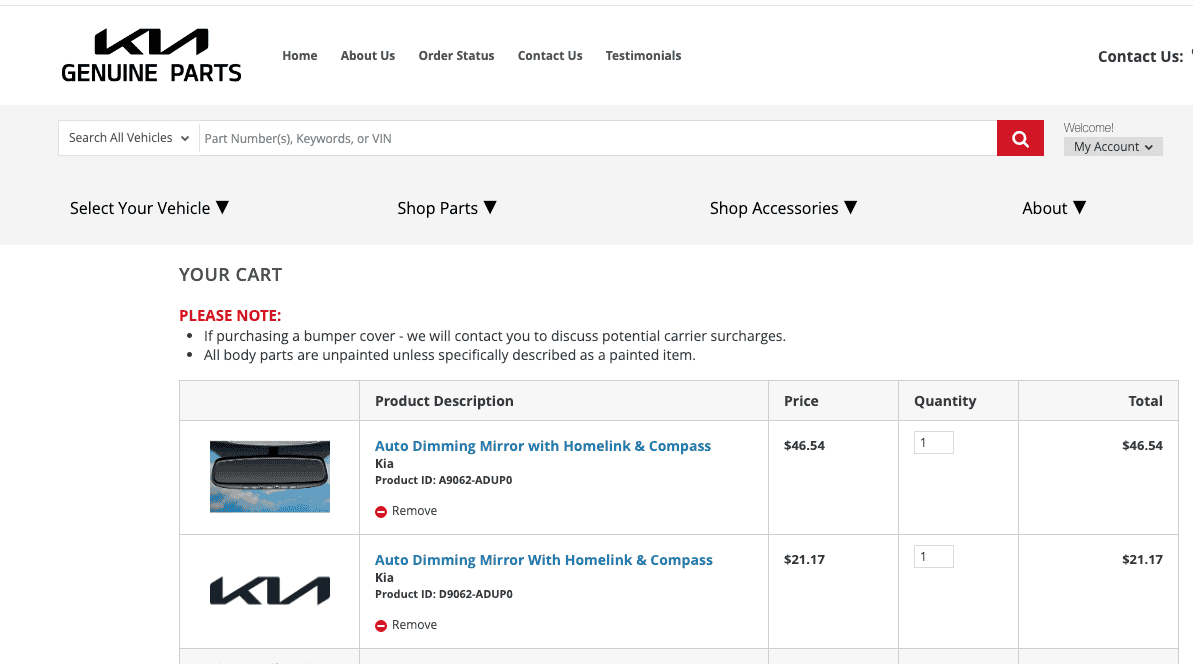Image resolution: width=1193 pixels, height=664 pixels.
Task: Click the Kia Genuine Parts logo
Action: [x=151, y=56]
